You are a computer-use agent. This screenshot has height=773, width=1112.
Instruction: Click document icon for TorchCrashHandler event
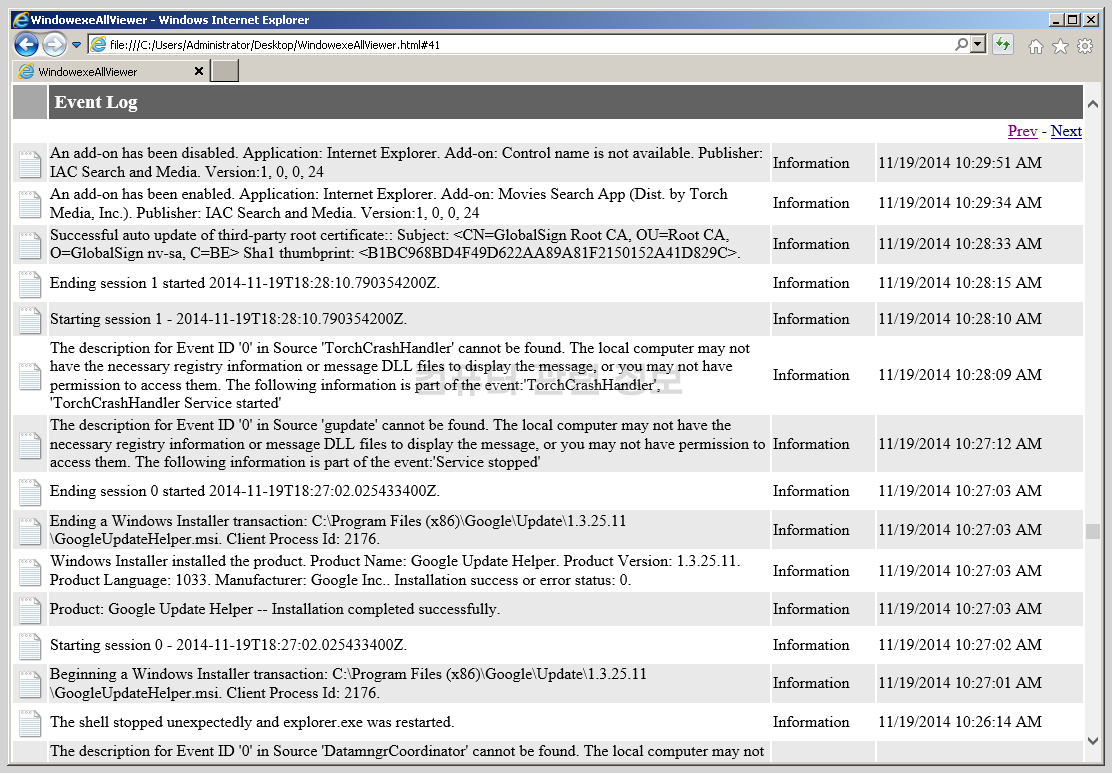click(30, 376)
